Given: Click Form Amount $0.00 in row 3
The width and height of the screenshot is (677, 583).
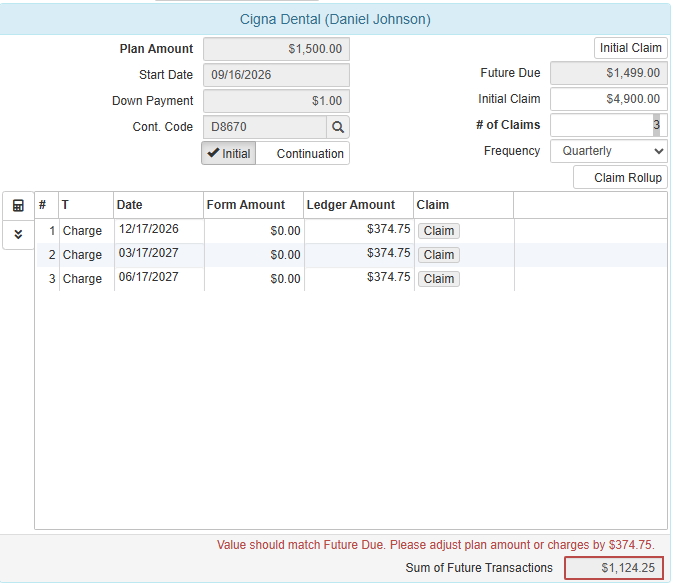Looking at the screenshot, I should 254,279.
